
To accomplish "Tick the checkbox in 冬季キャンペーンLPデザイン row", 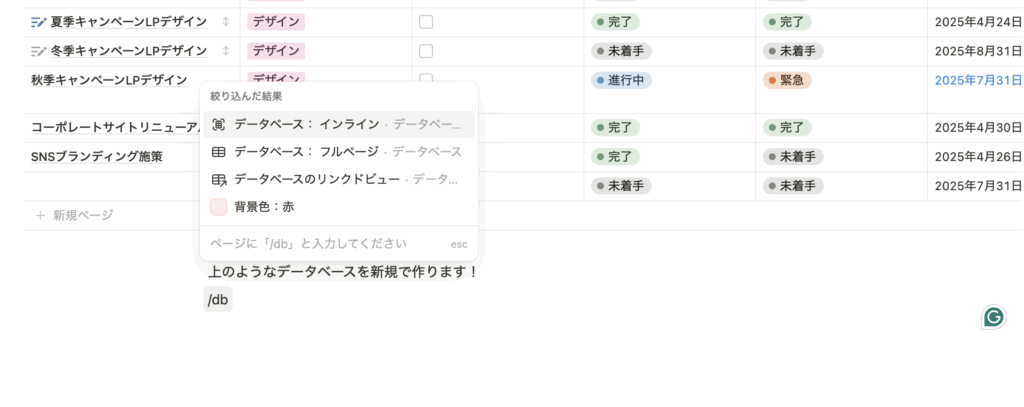I will 426,51.
